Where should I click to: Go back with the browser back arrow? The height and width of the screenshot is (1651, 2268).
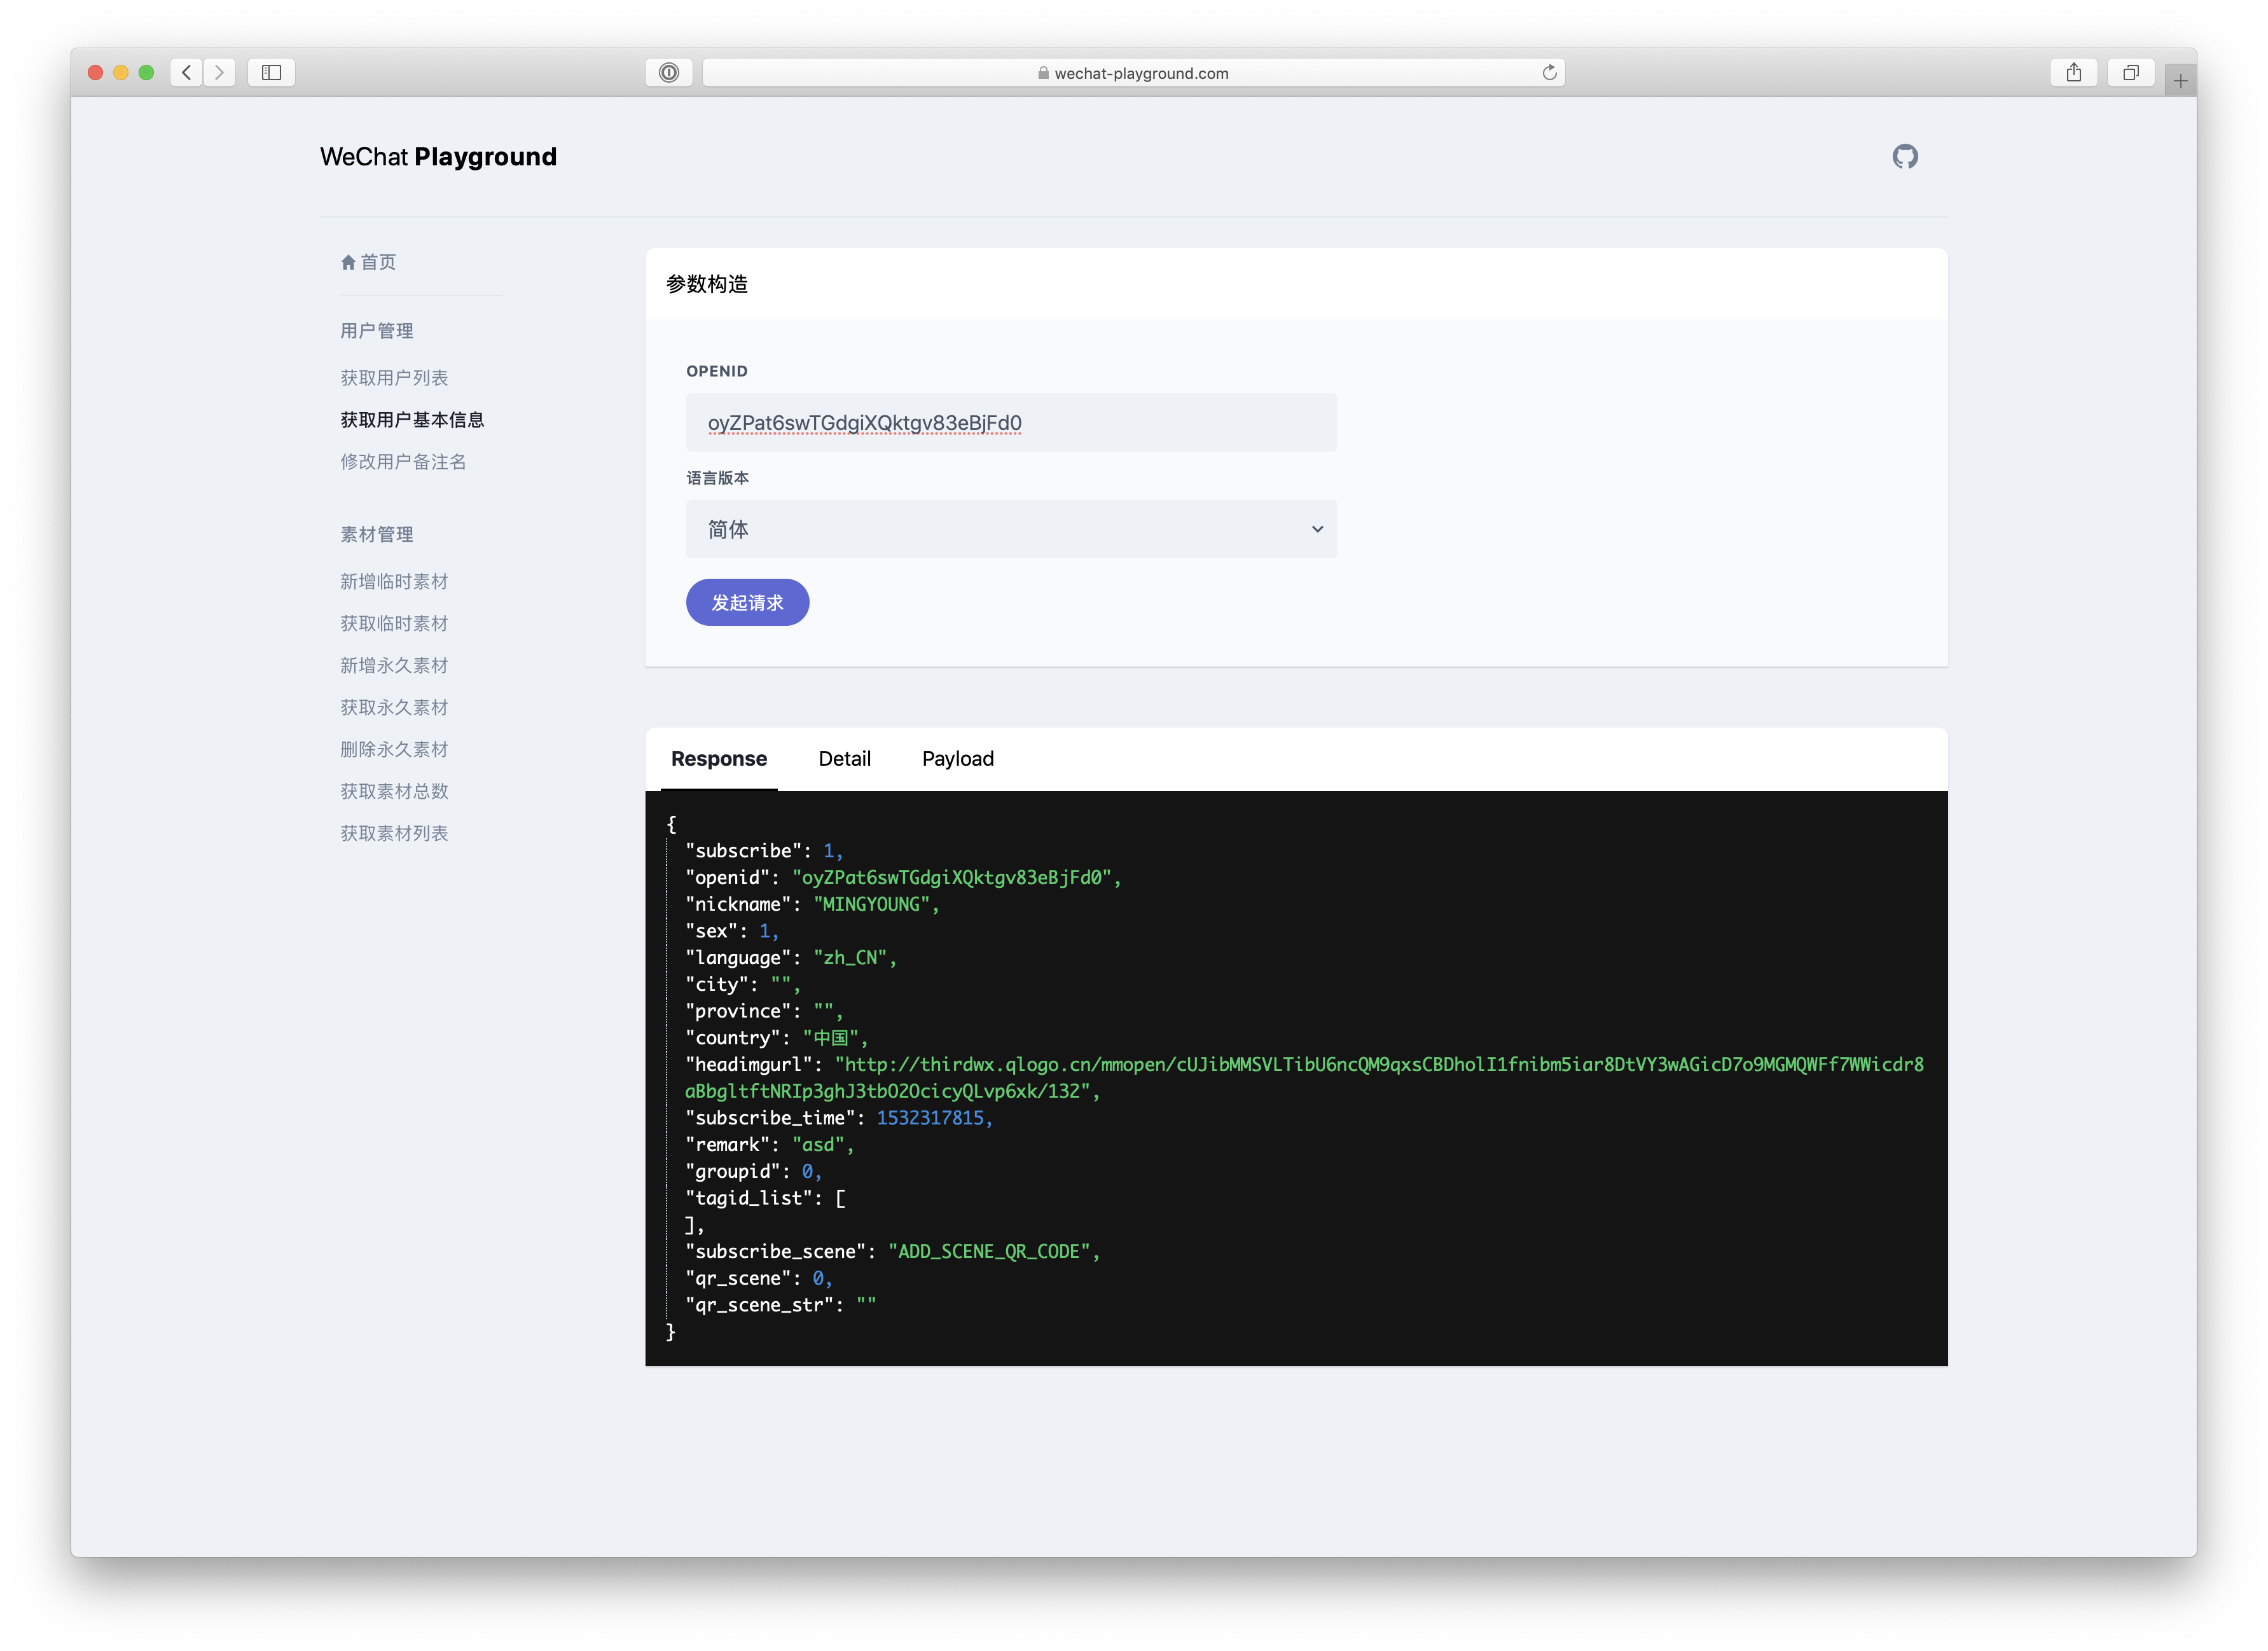click(186, 72)
